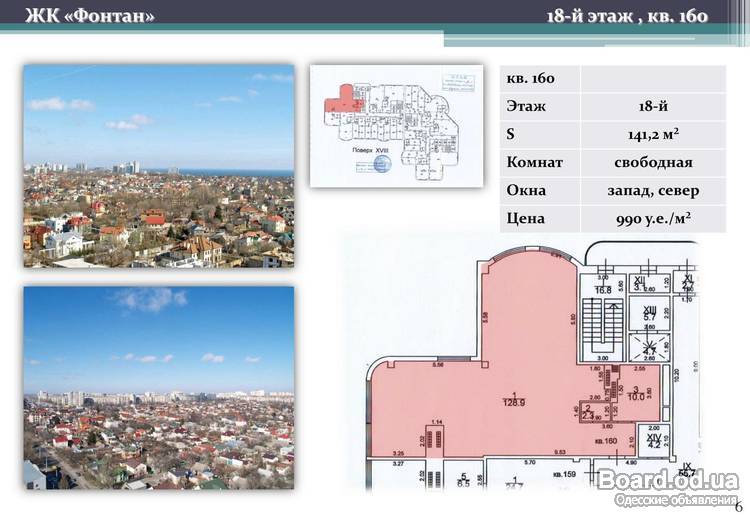Select the '141,2 м²' area cell

pyautogui.click(x=653, y=135)
